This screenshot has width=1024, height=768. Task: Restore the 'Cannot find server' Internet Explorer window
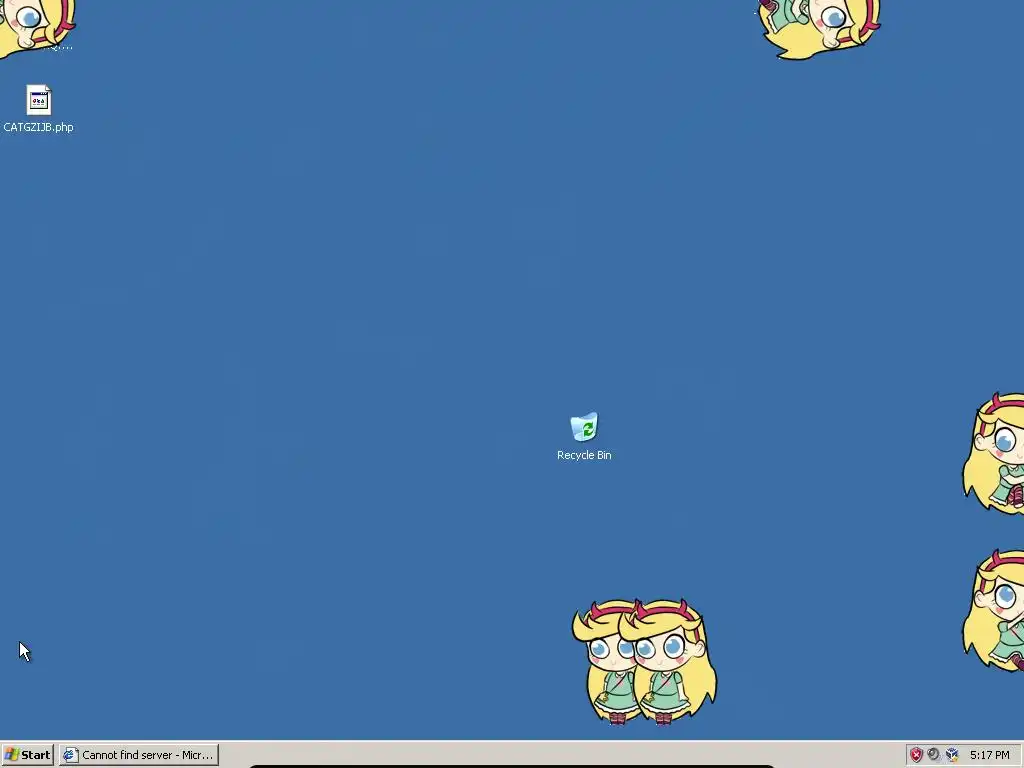point(139,755)
